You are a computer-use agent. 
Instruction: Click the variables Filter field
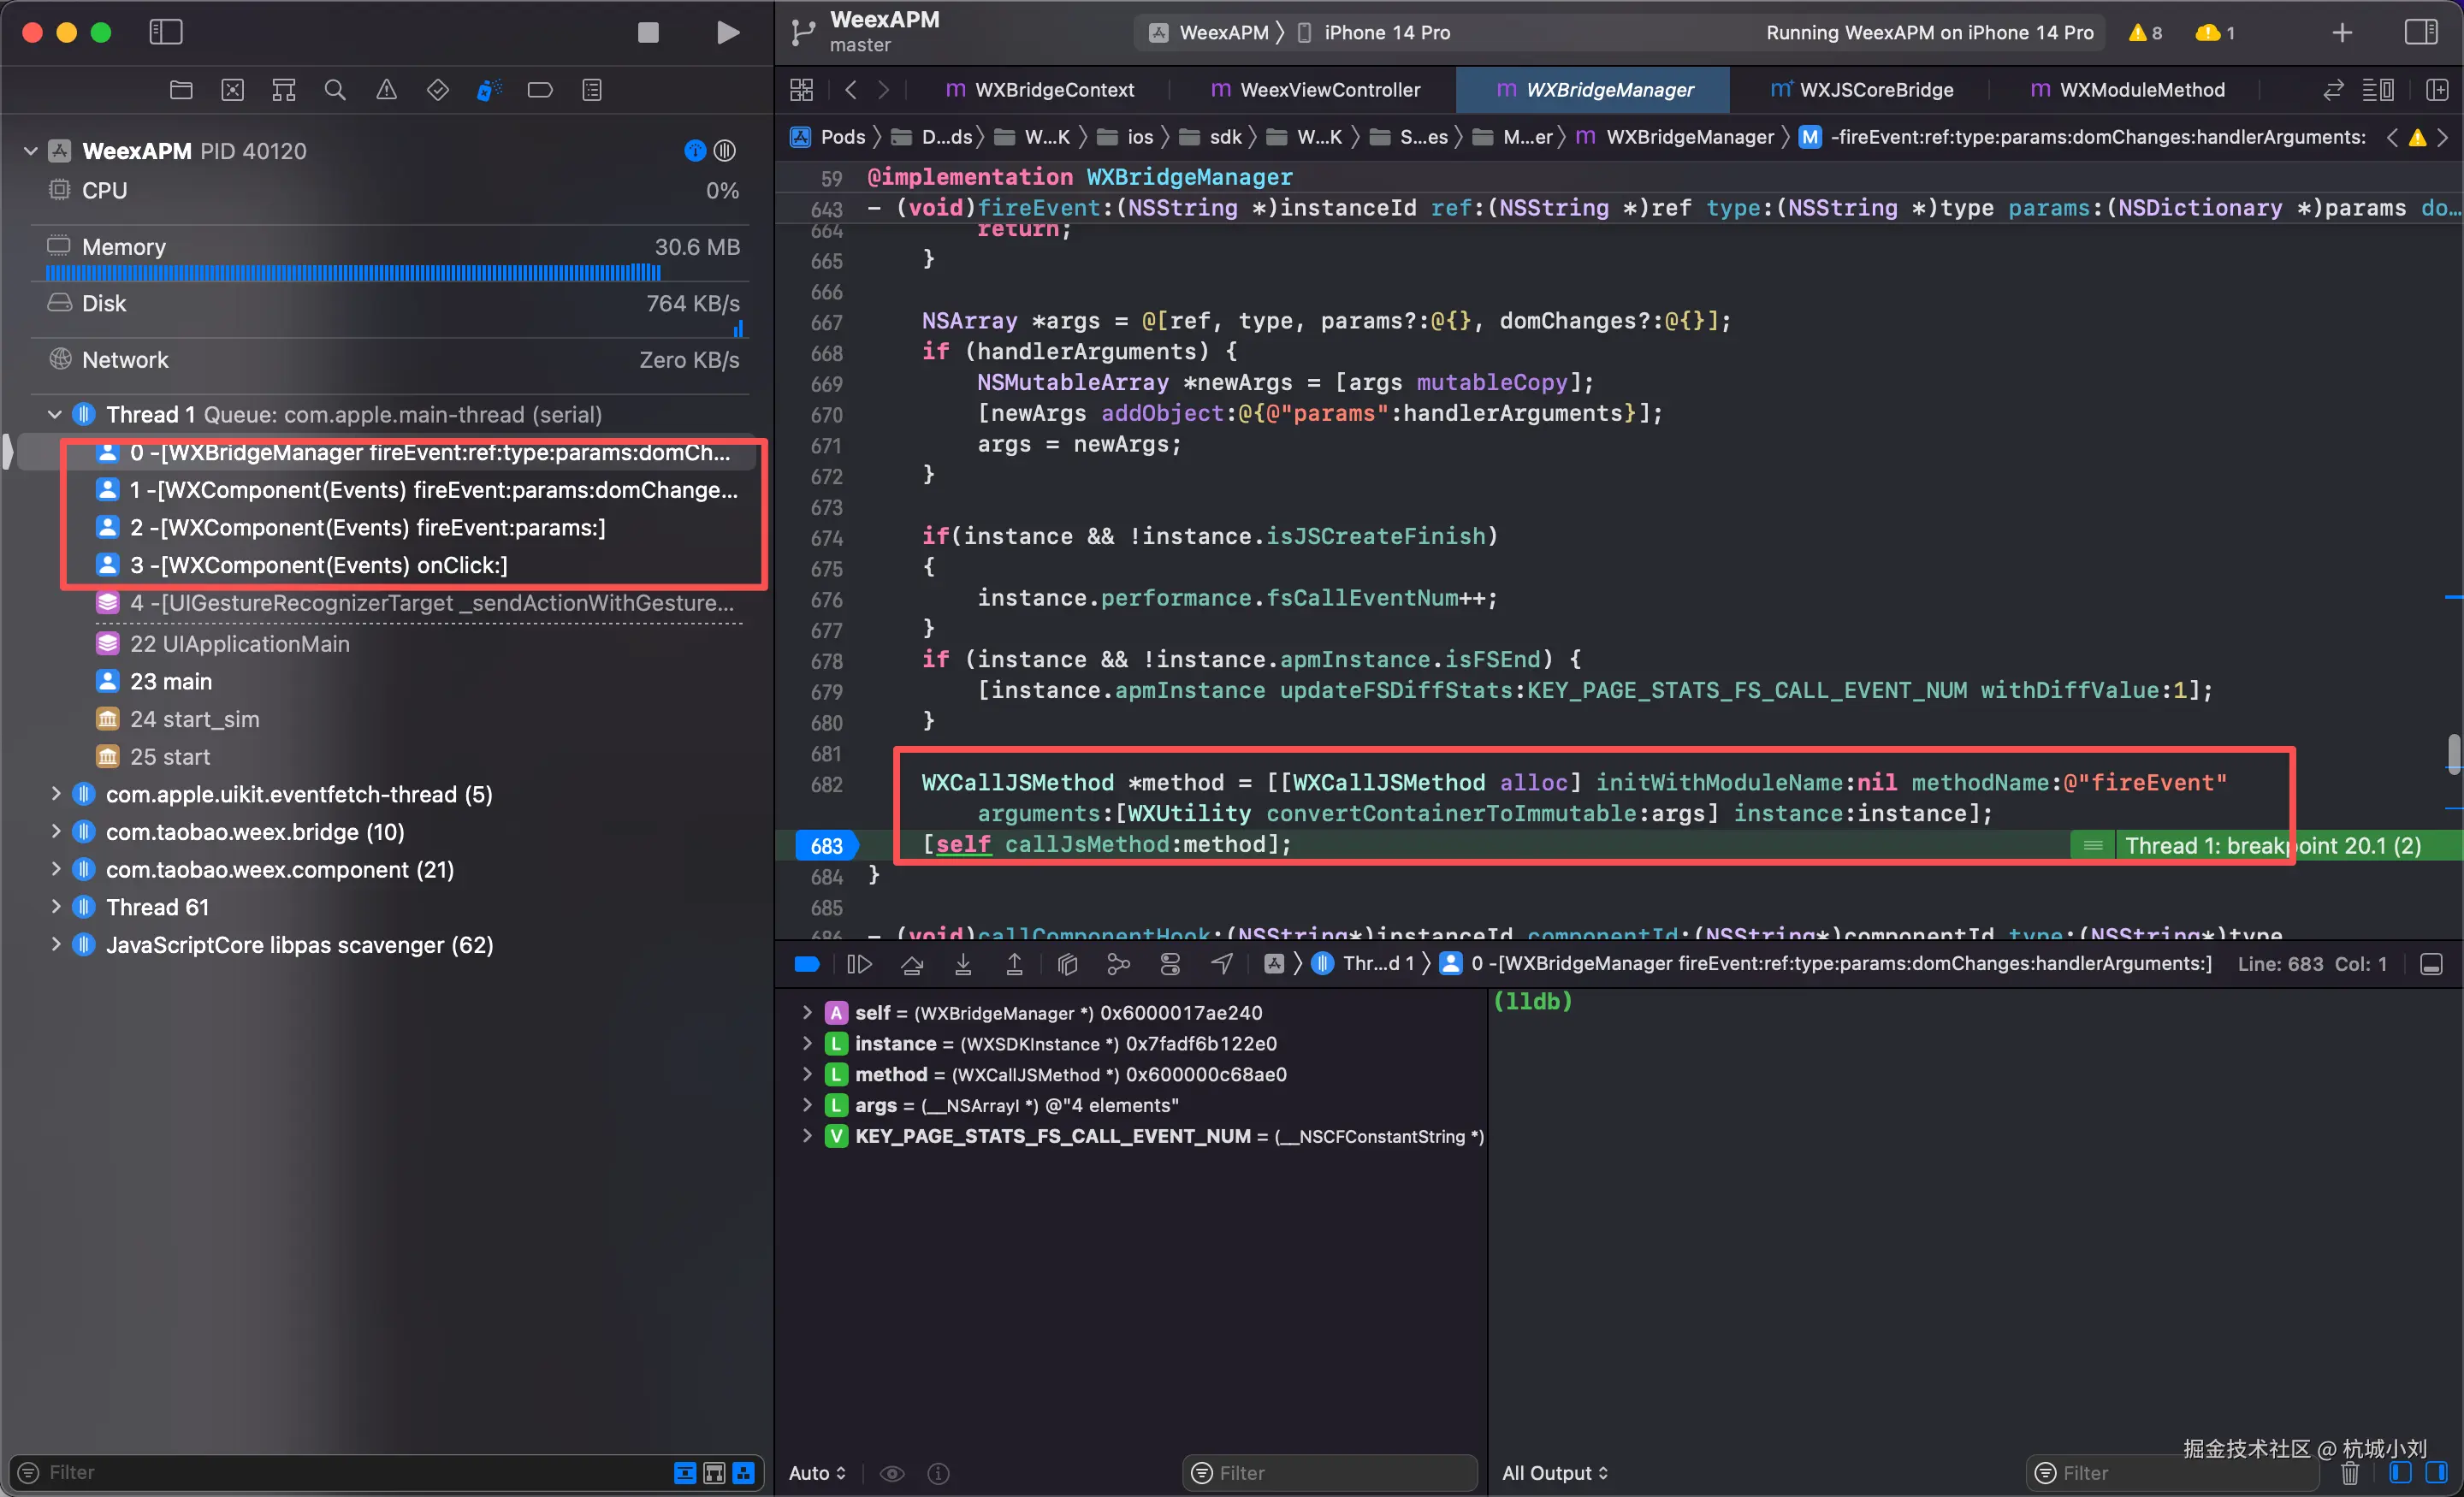pos(1330,1473)
